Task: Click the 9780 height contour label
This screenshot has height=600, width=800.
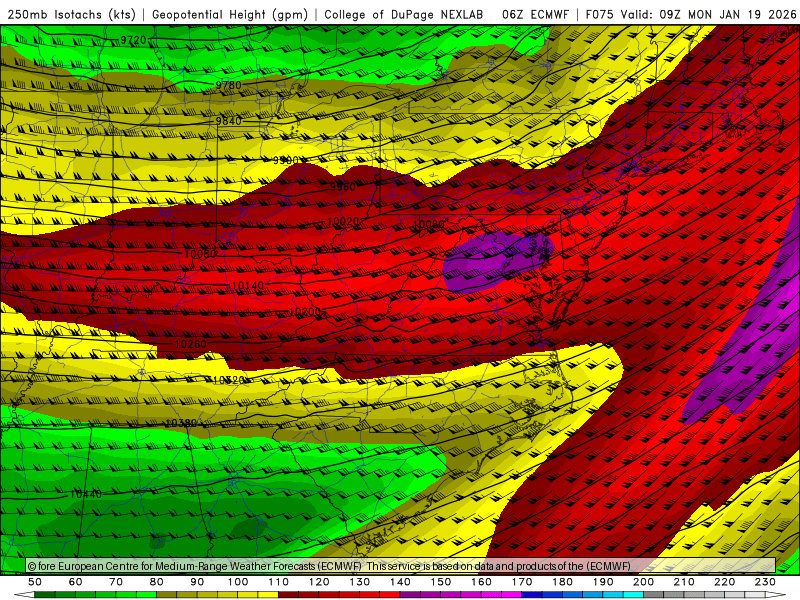Action: click(x=229, y=85)
